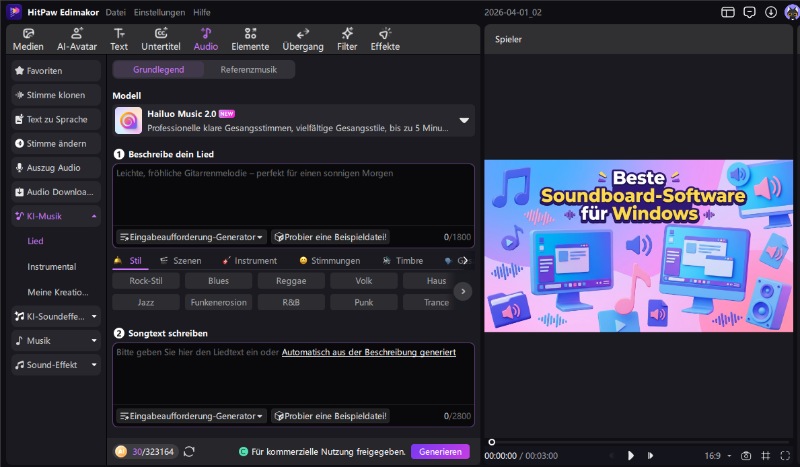Image resolution: width=800 pixels, height=467 pixels.
Task: Select the Stimmungen tag category
Action: coord(330,261)
